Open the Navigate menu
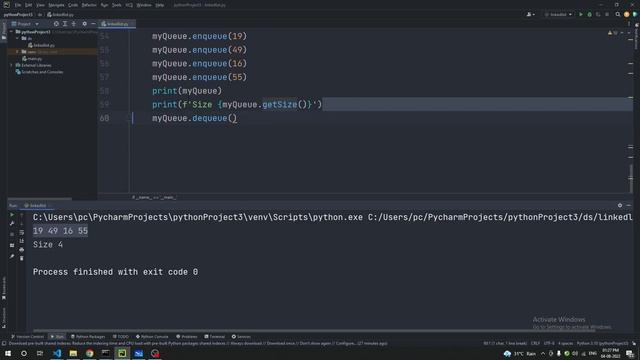 click(x=56, y=5)
